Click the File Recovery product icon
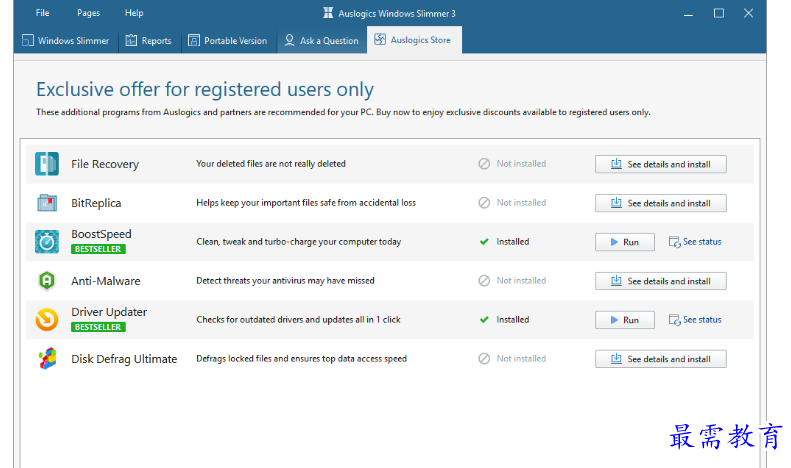Screen dimensions: 791x468 pyautogui.click(x=47, y=164)
